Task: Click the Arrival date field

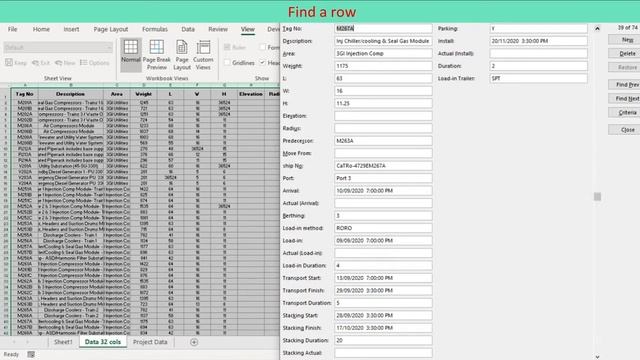Action: point(383,191)
